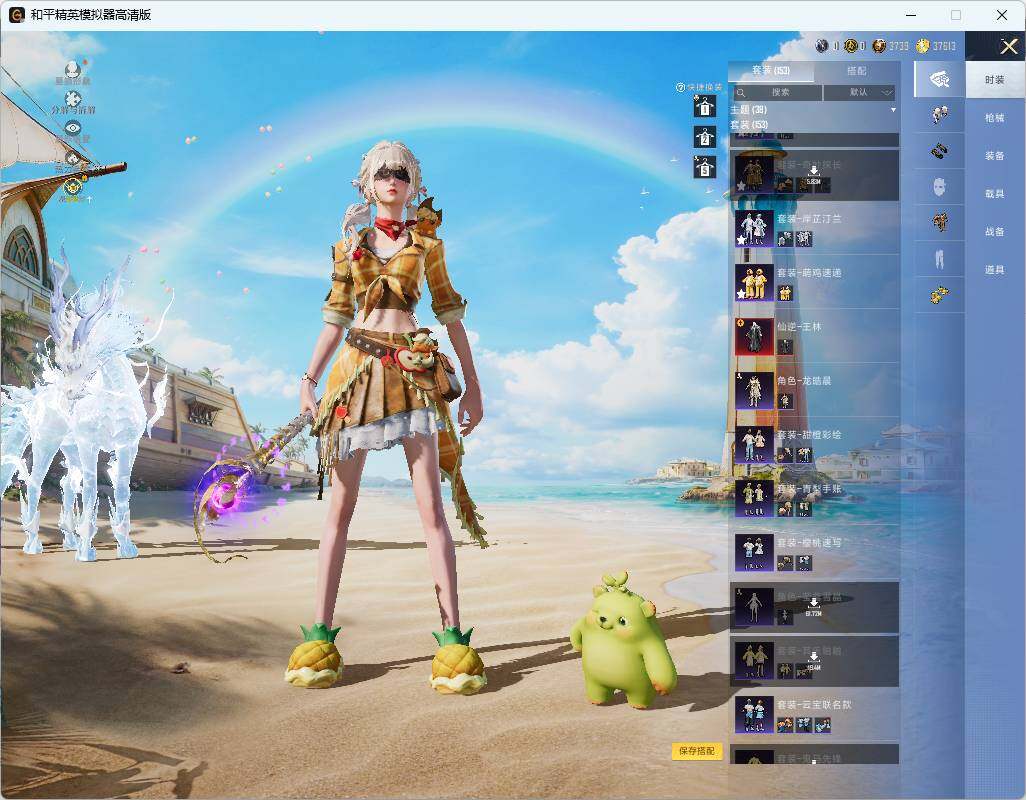Click the bronze coin 3739 balance
Image resolution: width=1026 pixels, height=800 pixels.
coord(891,46)
